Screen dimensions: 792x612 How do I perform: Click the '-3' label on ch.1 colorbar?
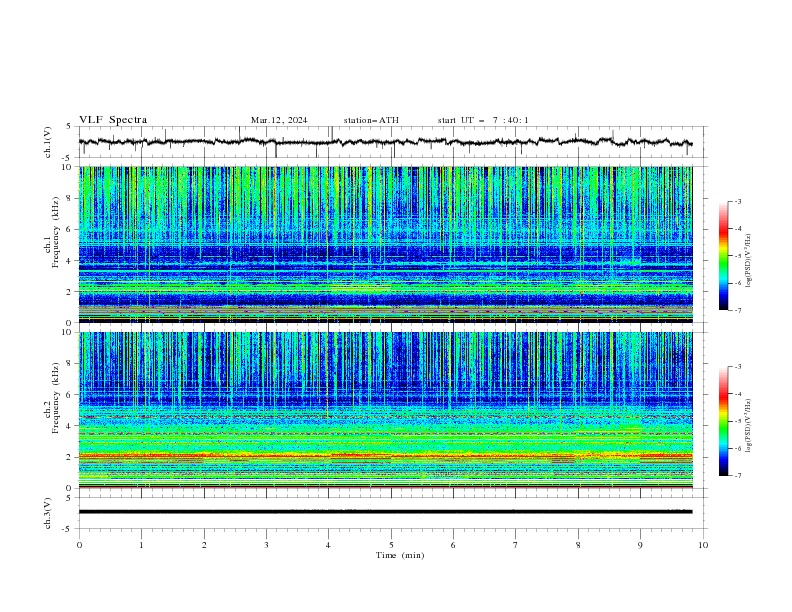pos(737,201)
